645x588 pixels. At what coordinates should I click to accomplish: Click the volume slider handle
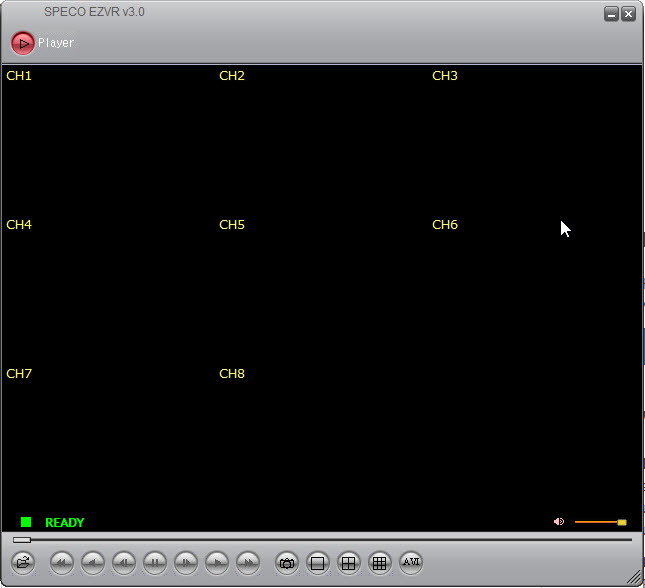tap(622, 522)
